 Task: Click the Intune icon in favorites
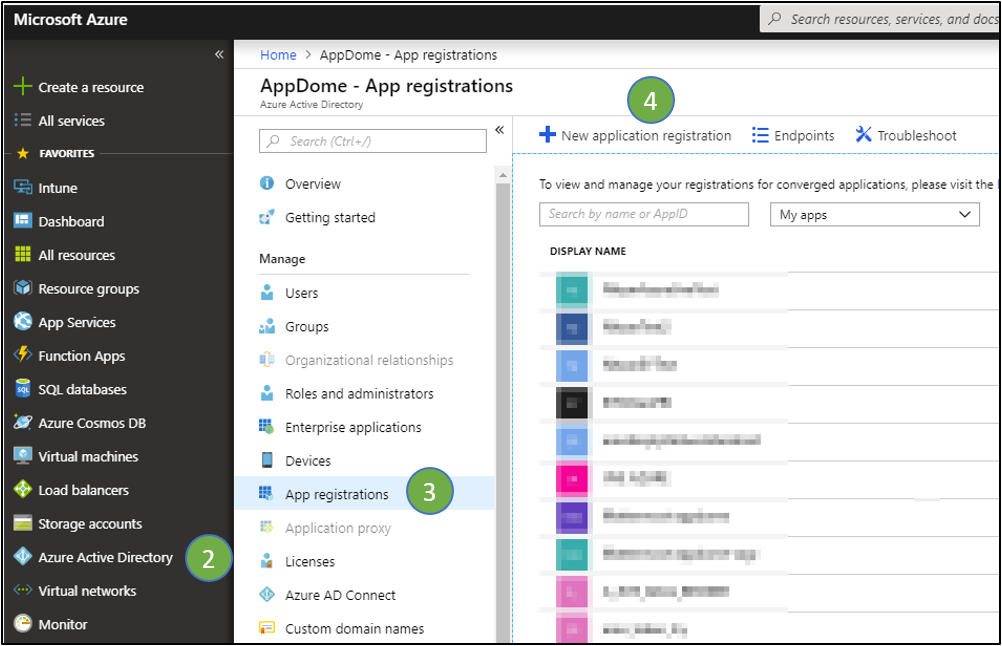[x=22, y=188]
